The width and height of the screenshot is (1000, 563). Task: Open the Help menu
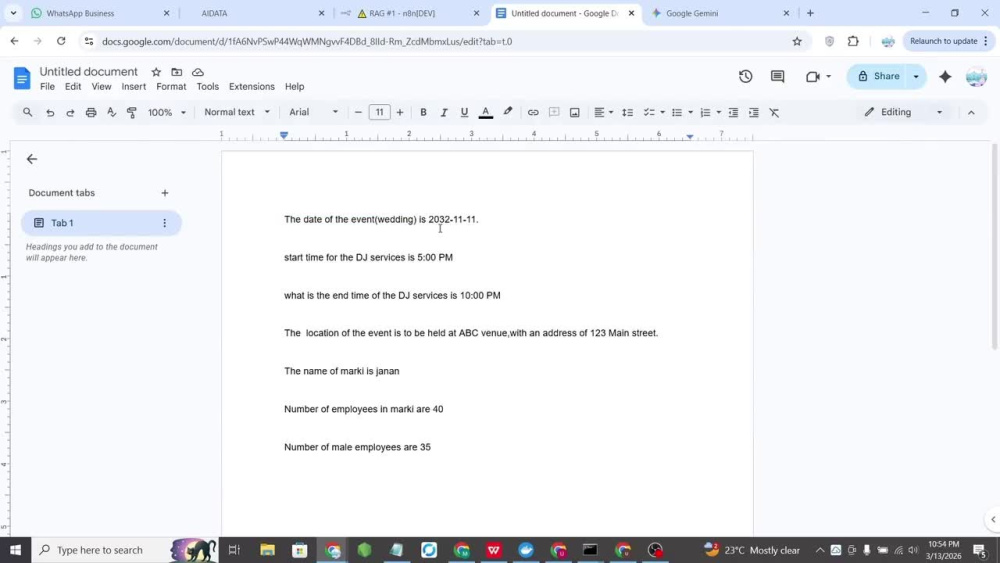(x=294, y=87)
